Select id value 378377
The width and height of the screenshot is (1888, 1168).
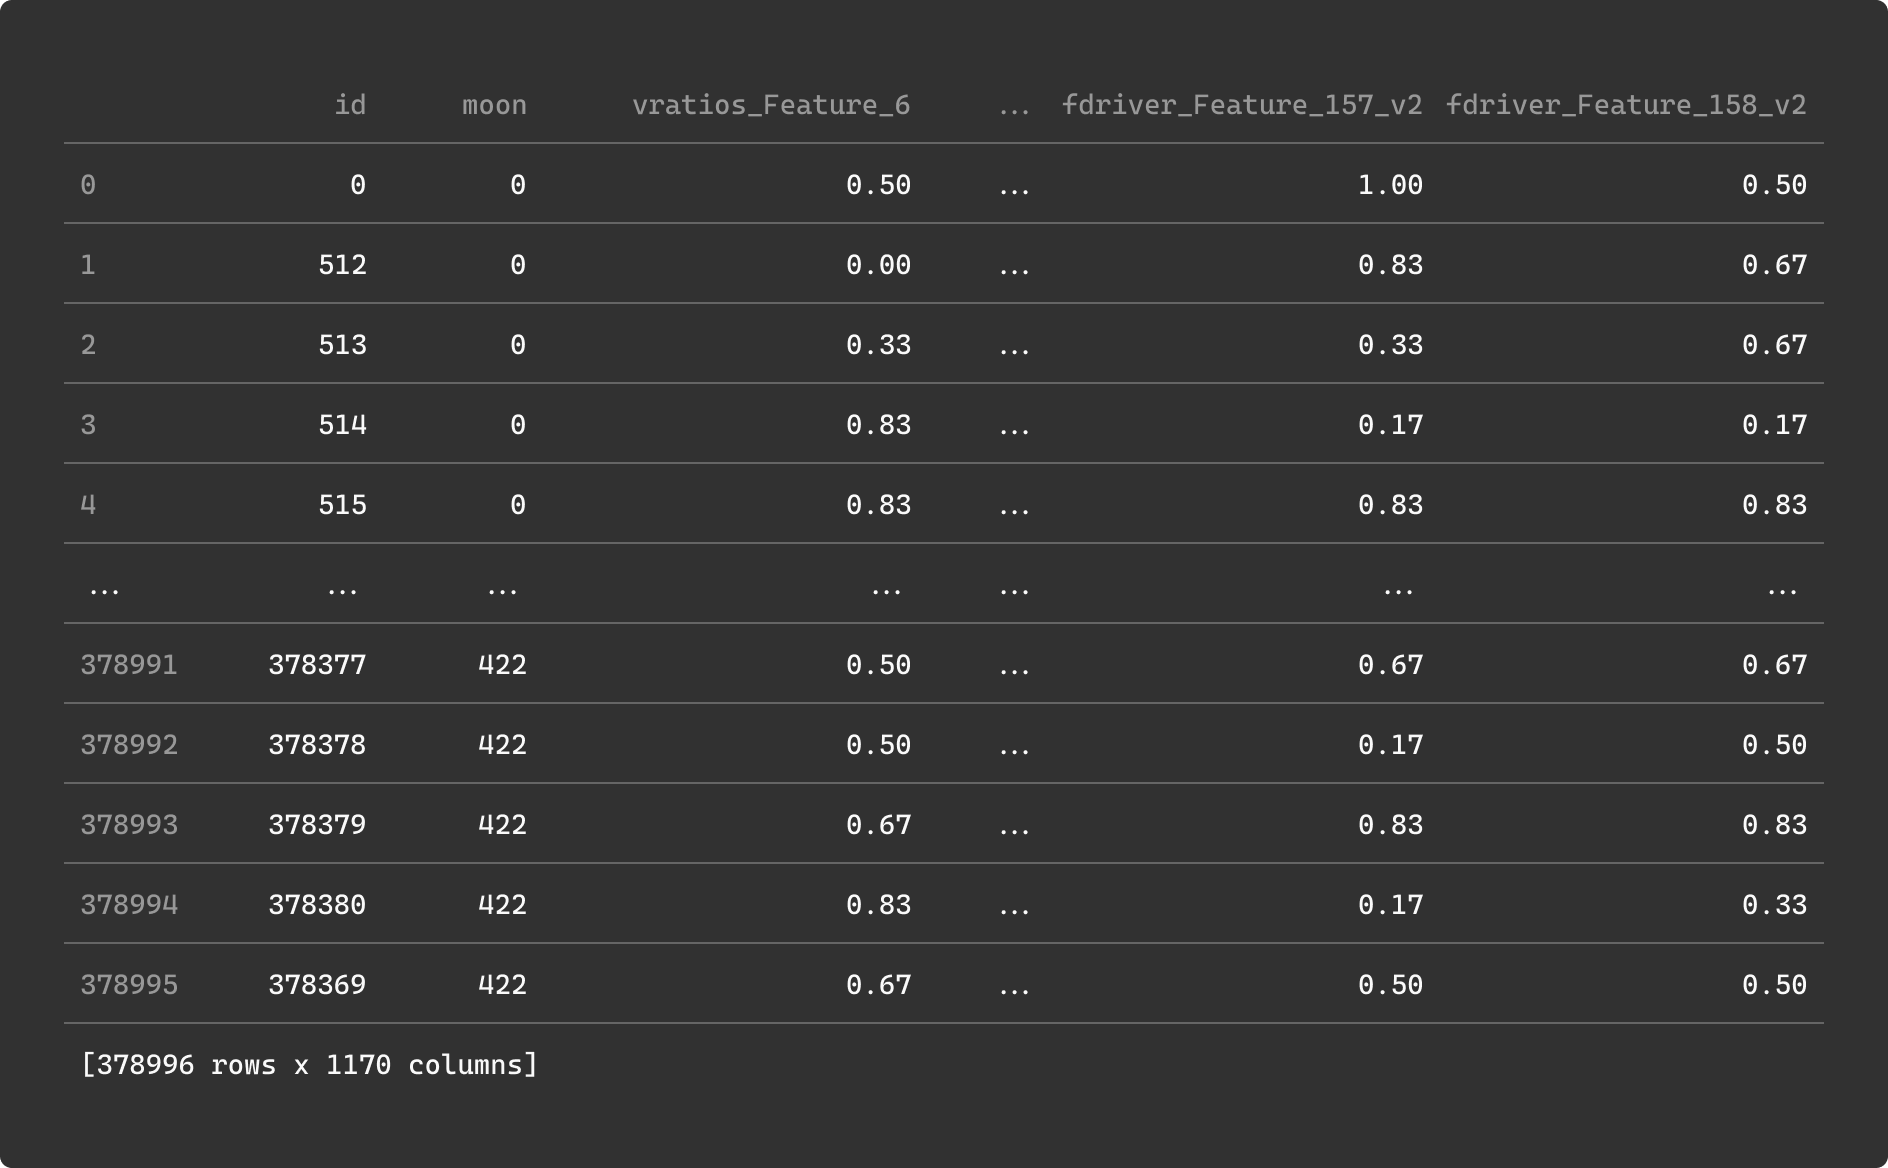(x=317, y=665)
